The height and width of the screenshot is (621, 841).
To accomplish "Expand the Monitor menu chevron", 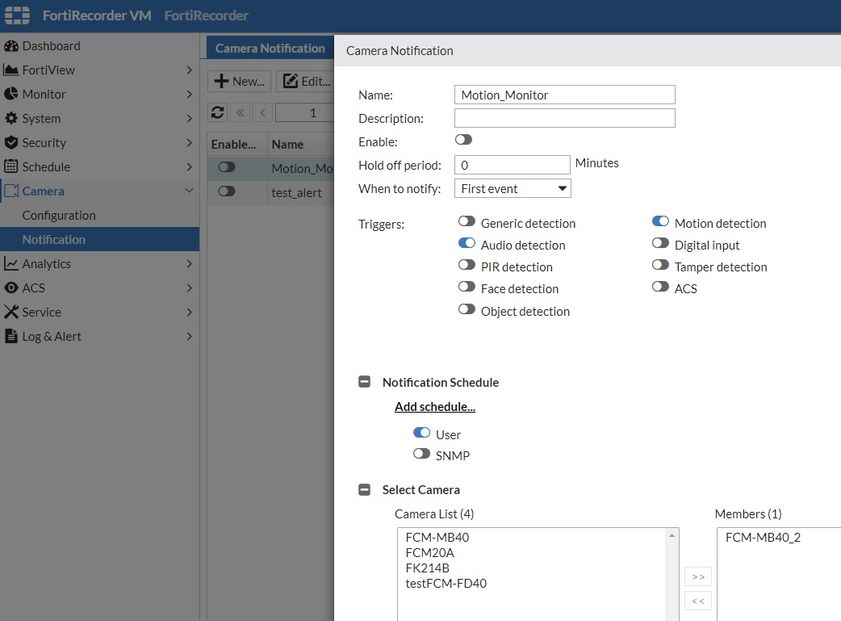I will (x=189, y=94).
